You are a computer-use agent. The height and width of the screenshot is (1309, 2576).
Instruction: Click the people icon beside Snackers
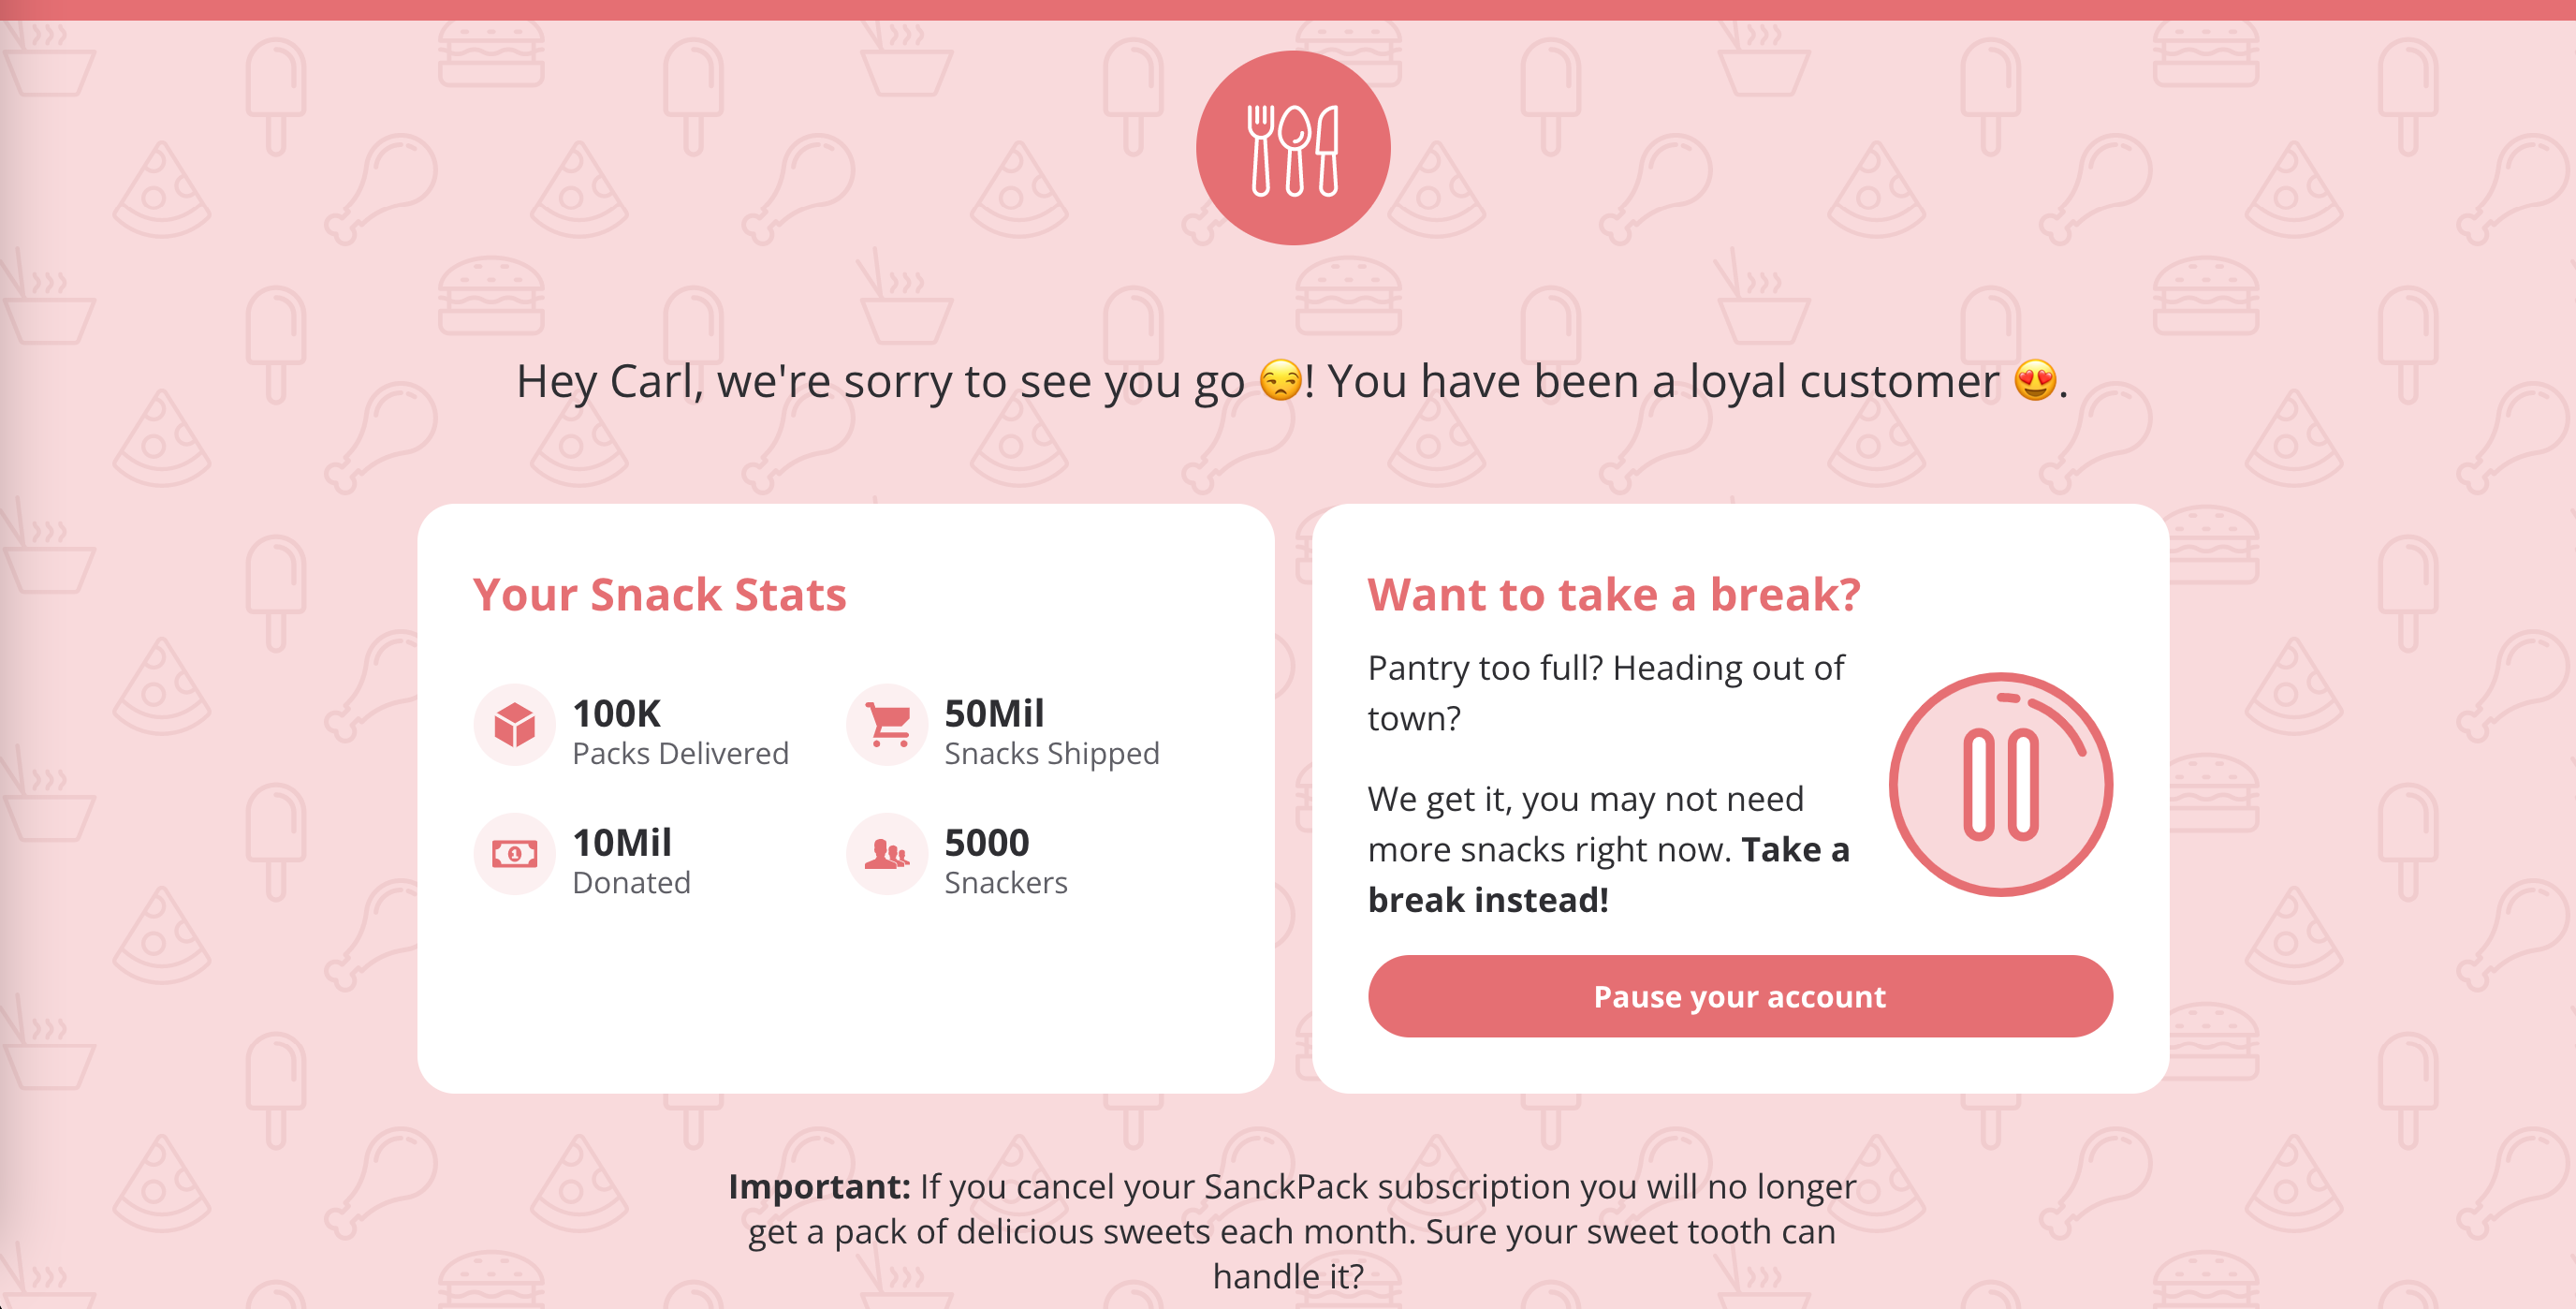[x=887, y=854]
